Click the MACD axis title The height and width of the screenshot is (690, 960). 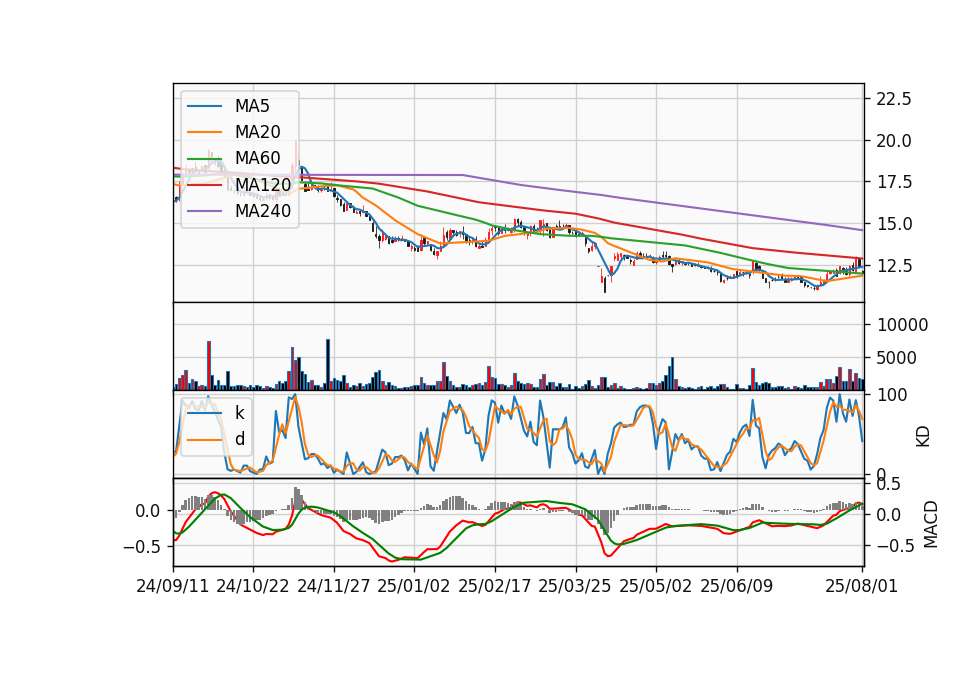(x=931, y=524)
